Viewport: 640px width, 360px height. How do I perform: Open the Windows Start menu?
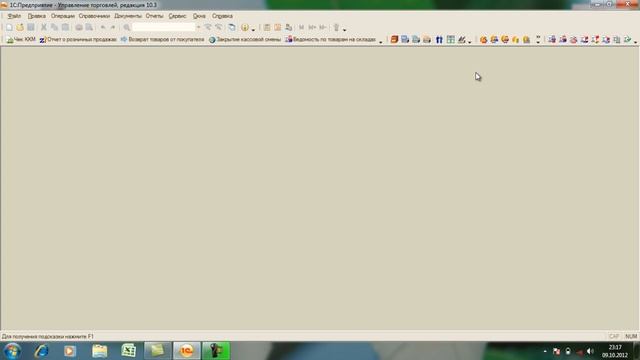coord(12,351)
